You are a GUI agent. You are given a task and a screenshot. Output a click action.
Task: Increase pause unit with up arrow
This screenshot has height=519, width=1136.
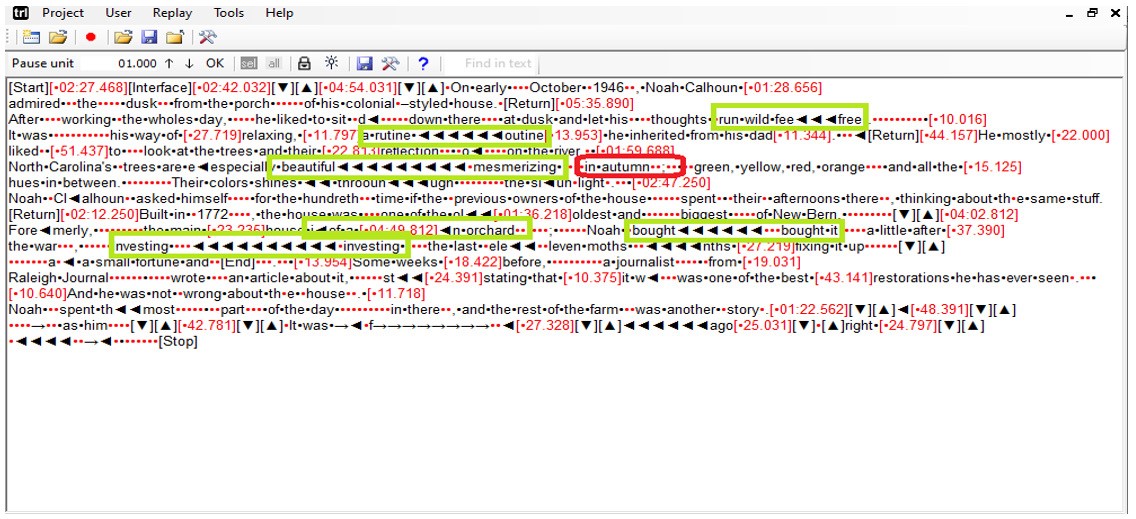169,63
